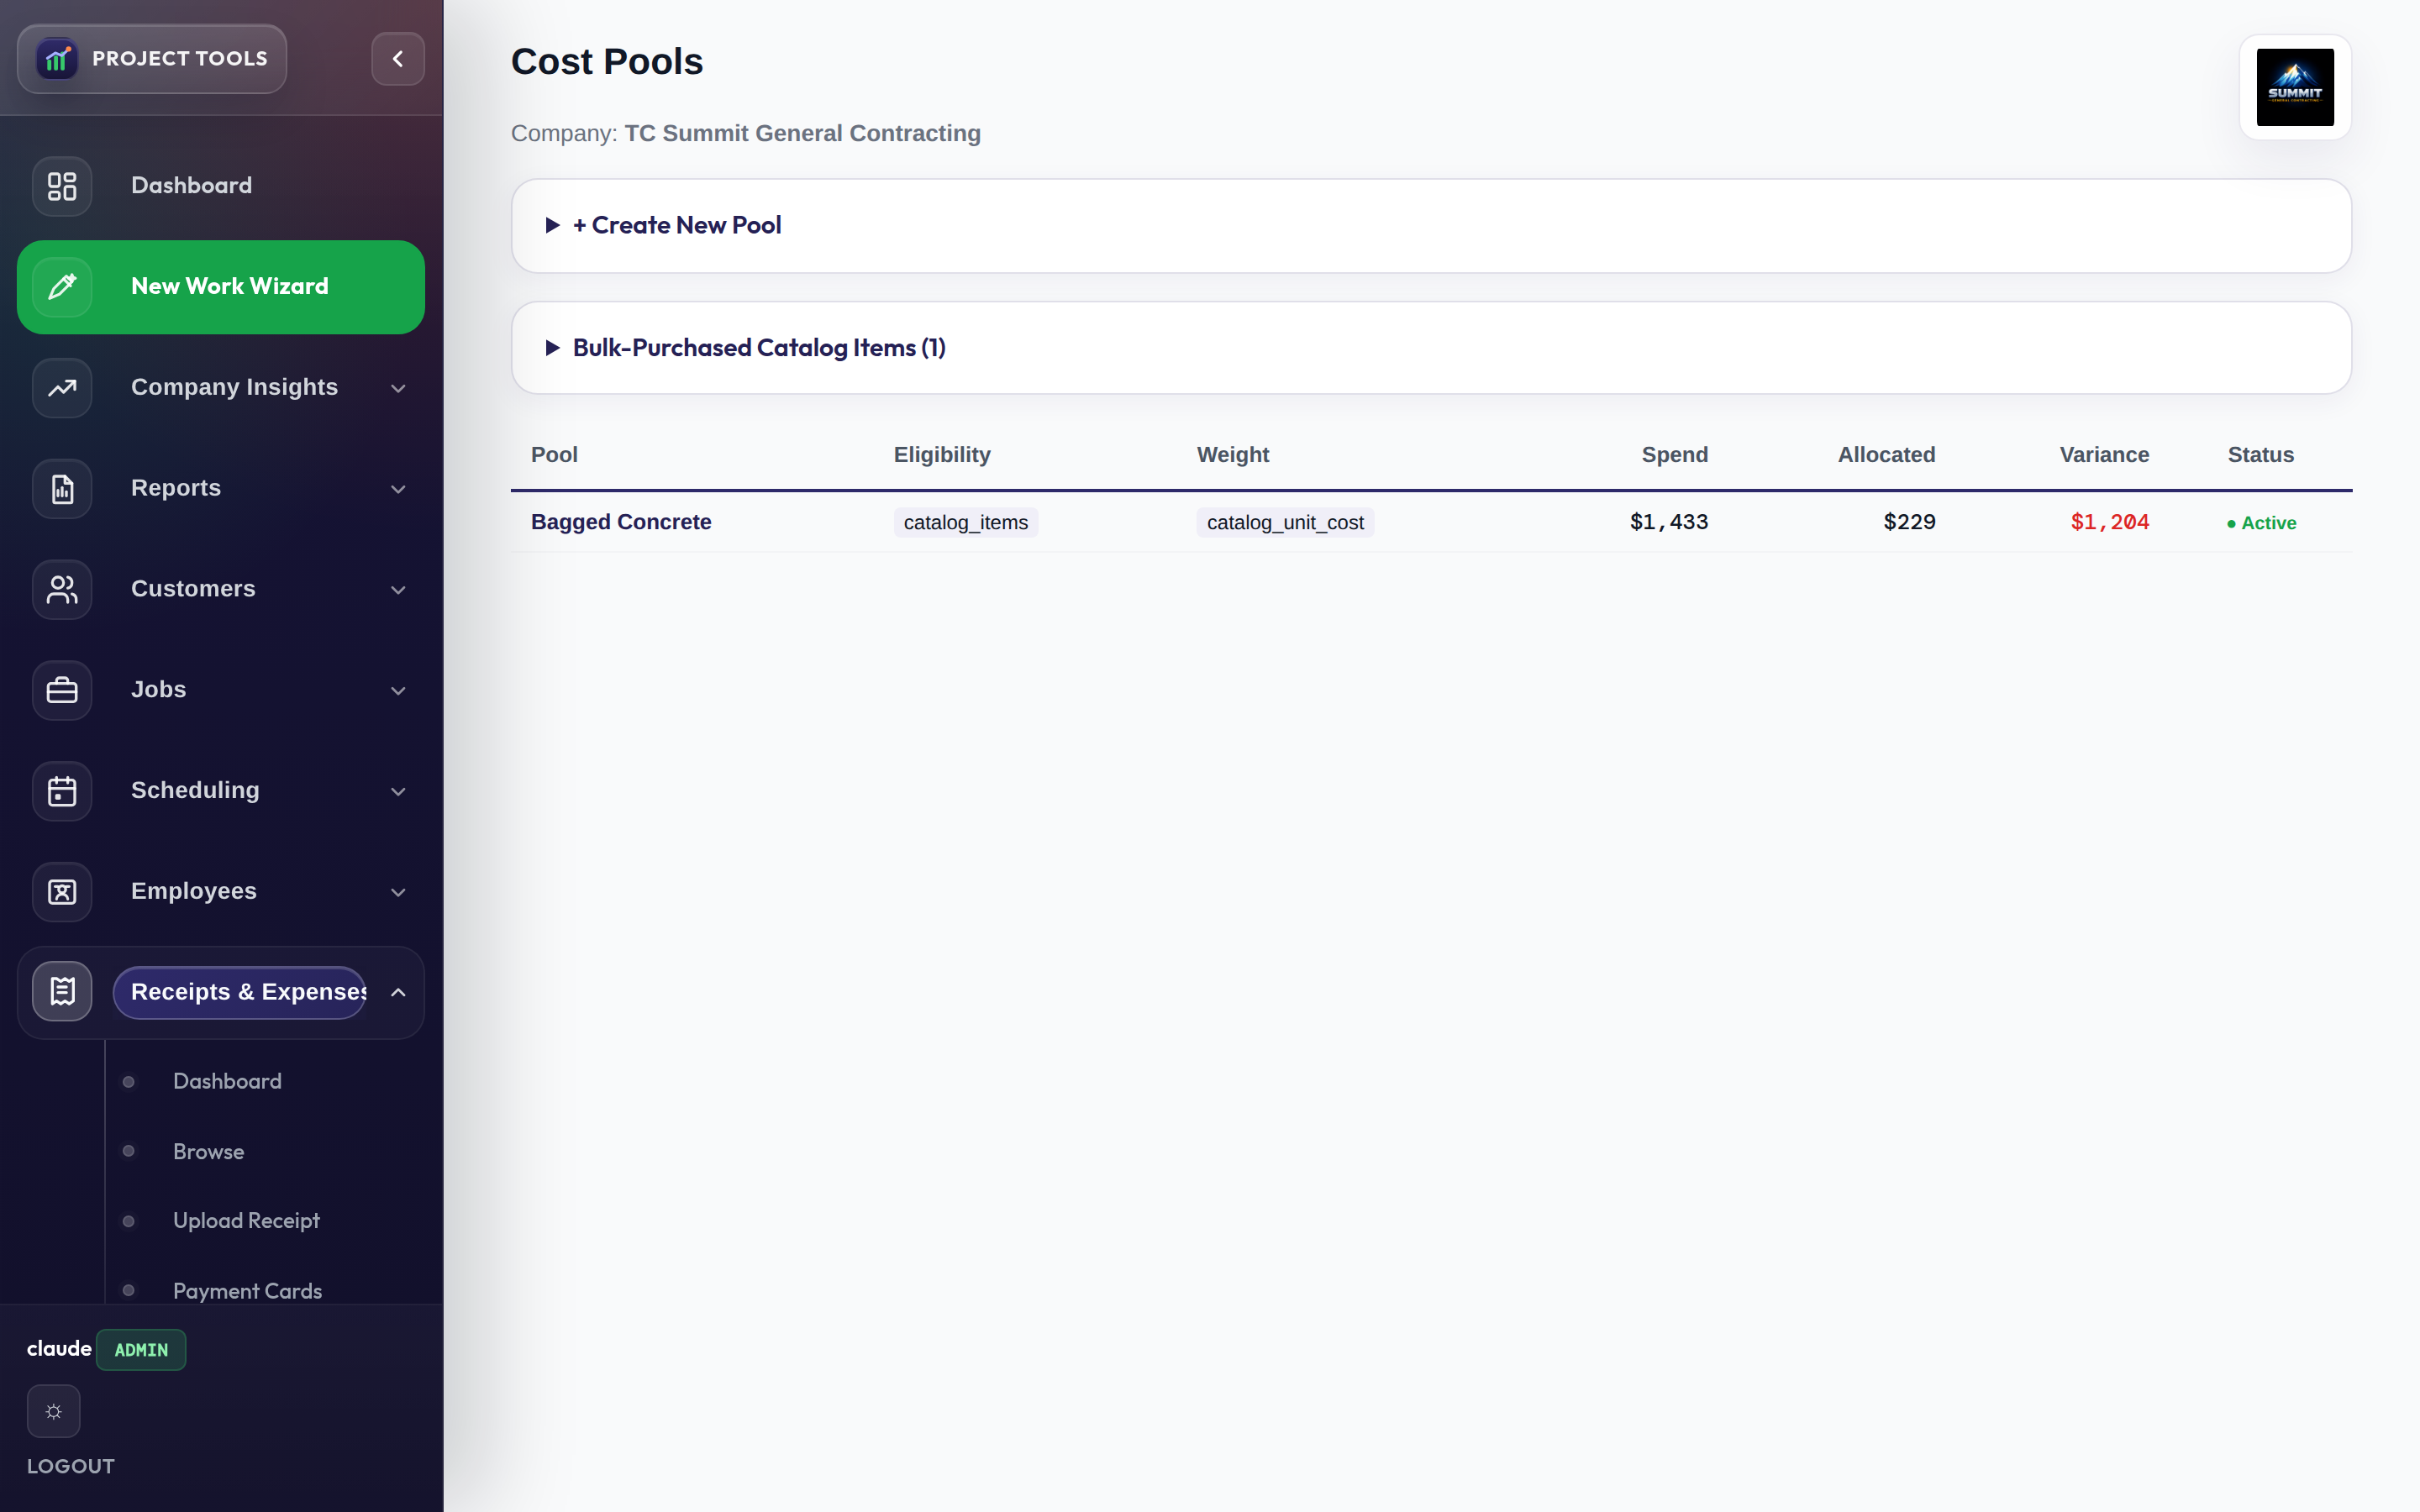
Task: Click the Dashboard grid icon
Action: (x=62, y=186)
